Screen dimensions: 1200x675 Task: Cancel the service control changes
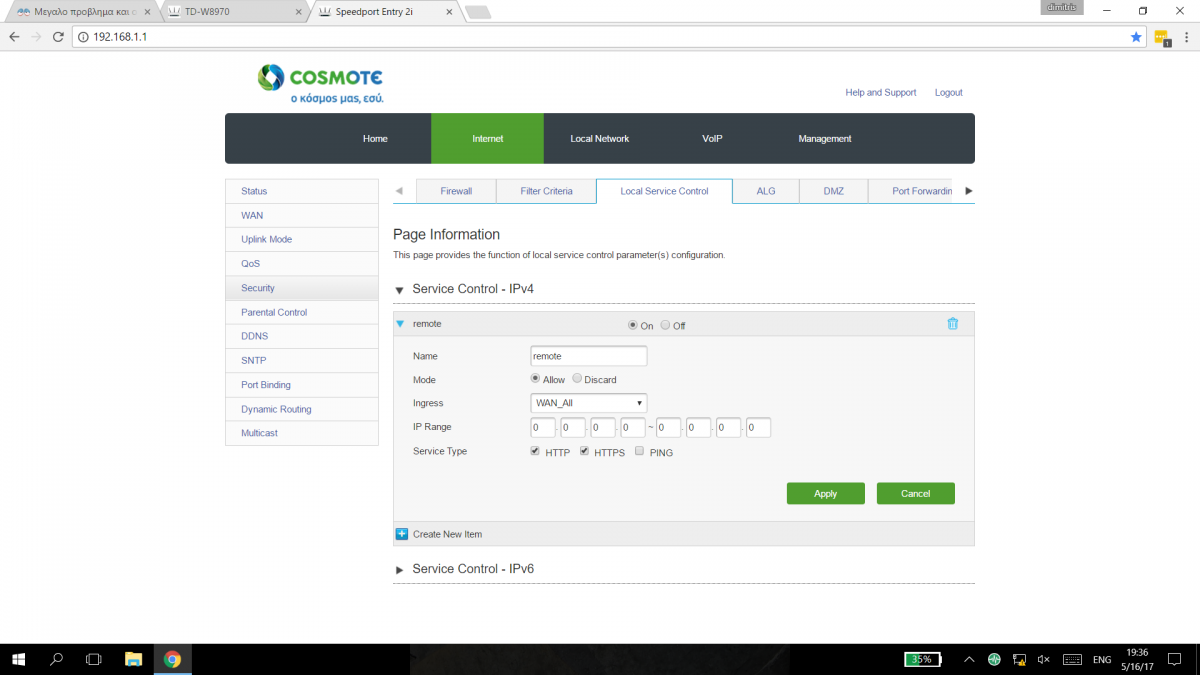916,493
